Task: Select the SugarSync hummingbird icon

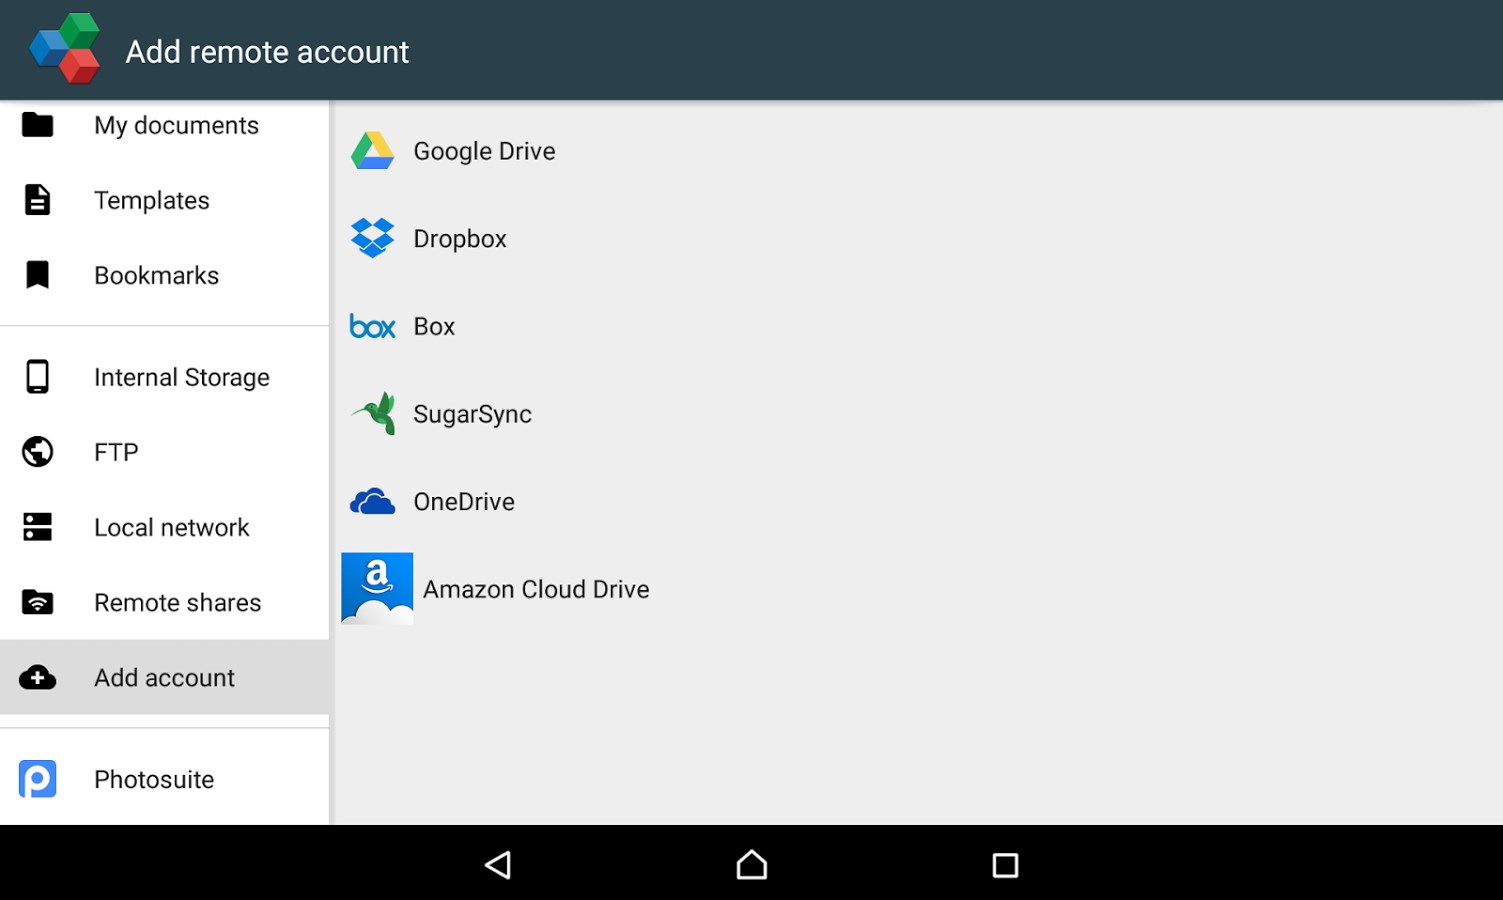Action: [x=373, y=413]
